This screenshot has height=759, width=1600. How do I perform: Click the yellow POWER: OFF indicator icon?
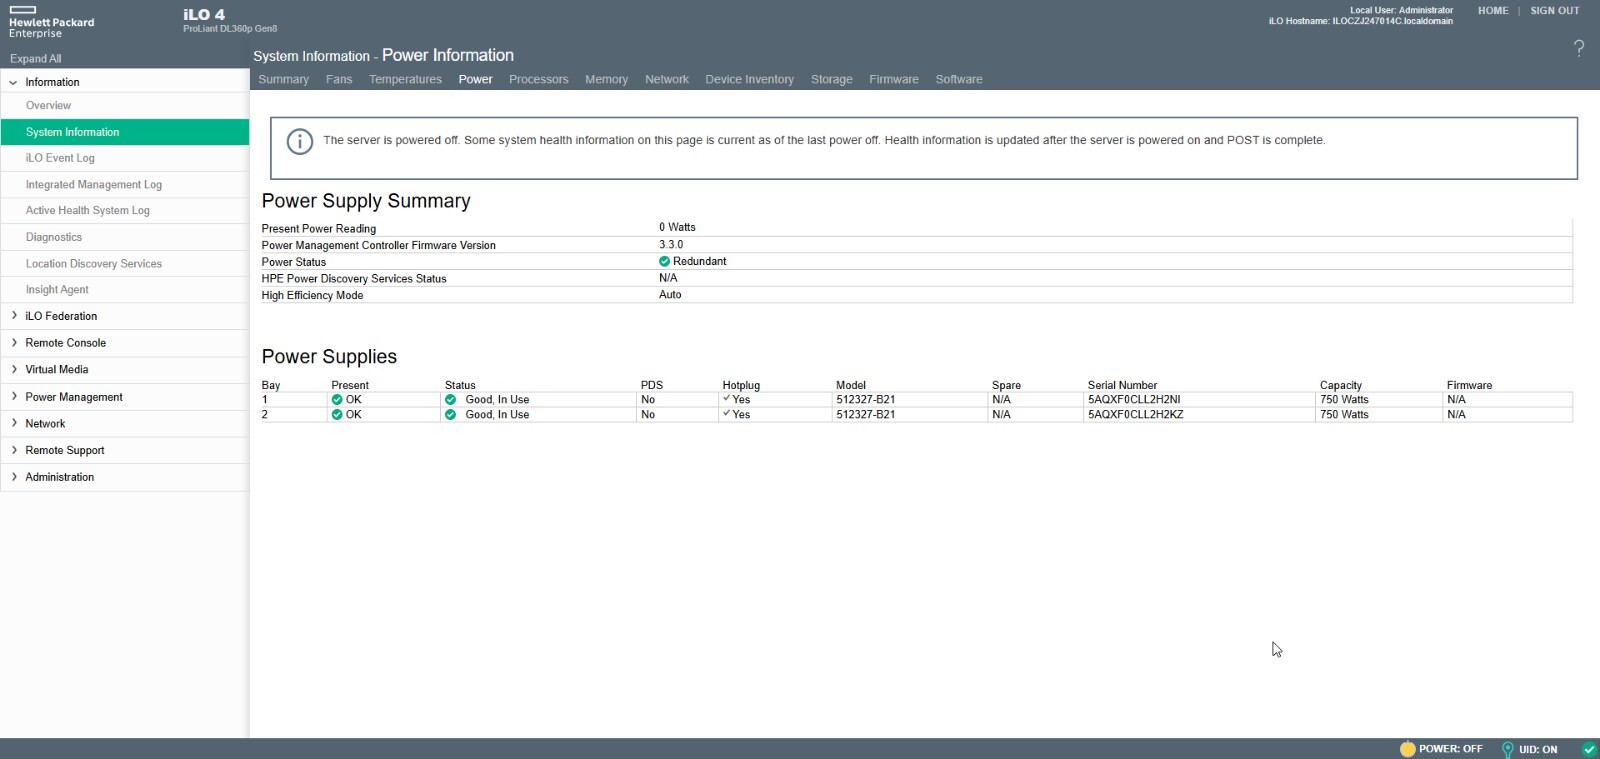coord(1407,749)
